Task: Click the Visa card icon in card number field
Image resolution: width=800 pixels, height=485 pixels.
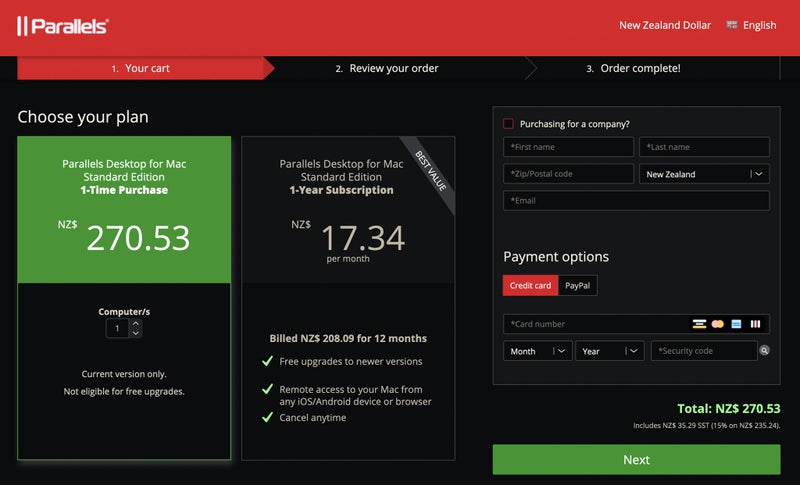Action: (x=699, y=324)
